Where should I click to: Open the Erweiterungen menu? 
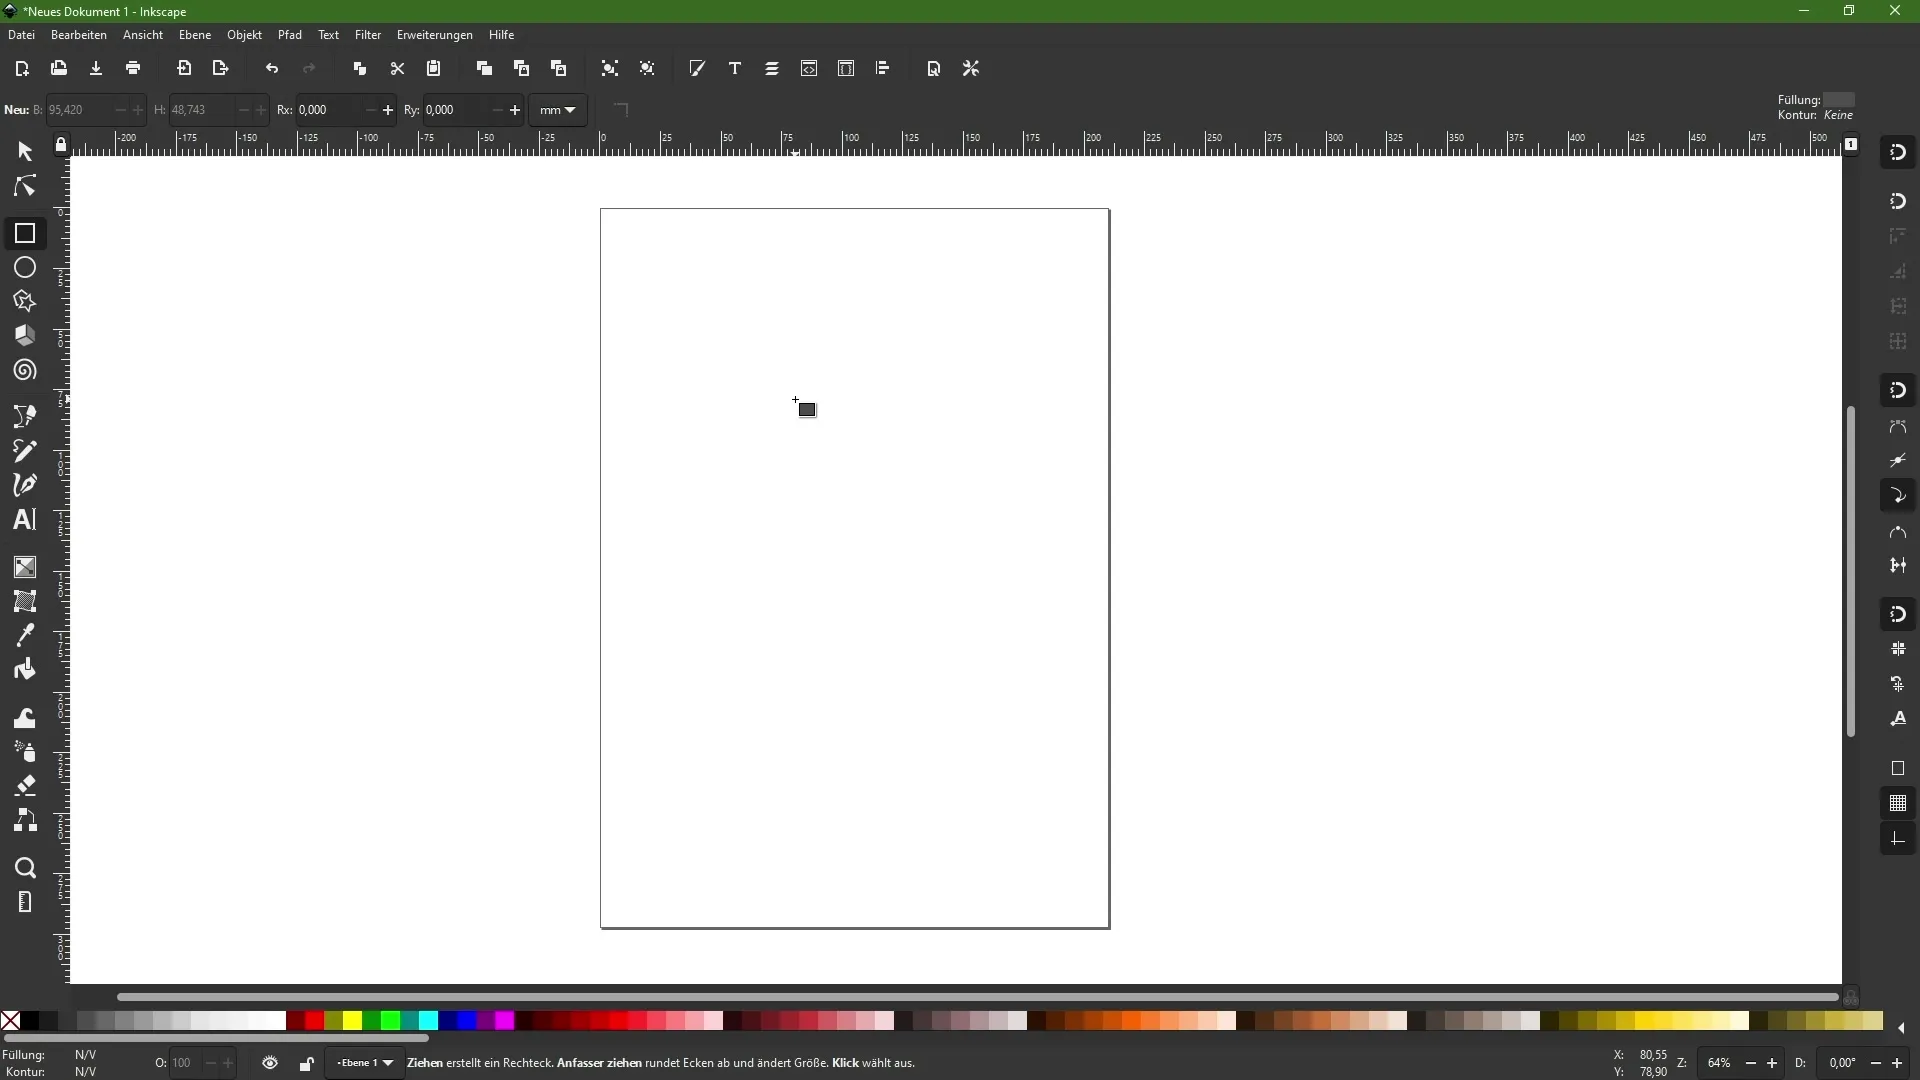point(435,35)
